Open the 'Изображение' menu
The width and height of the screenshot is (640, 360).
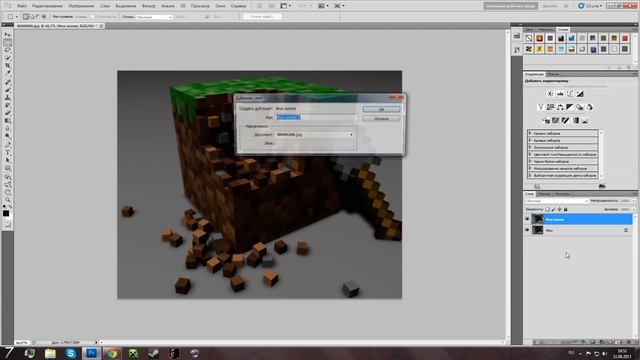tap(81, 6)
